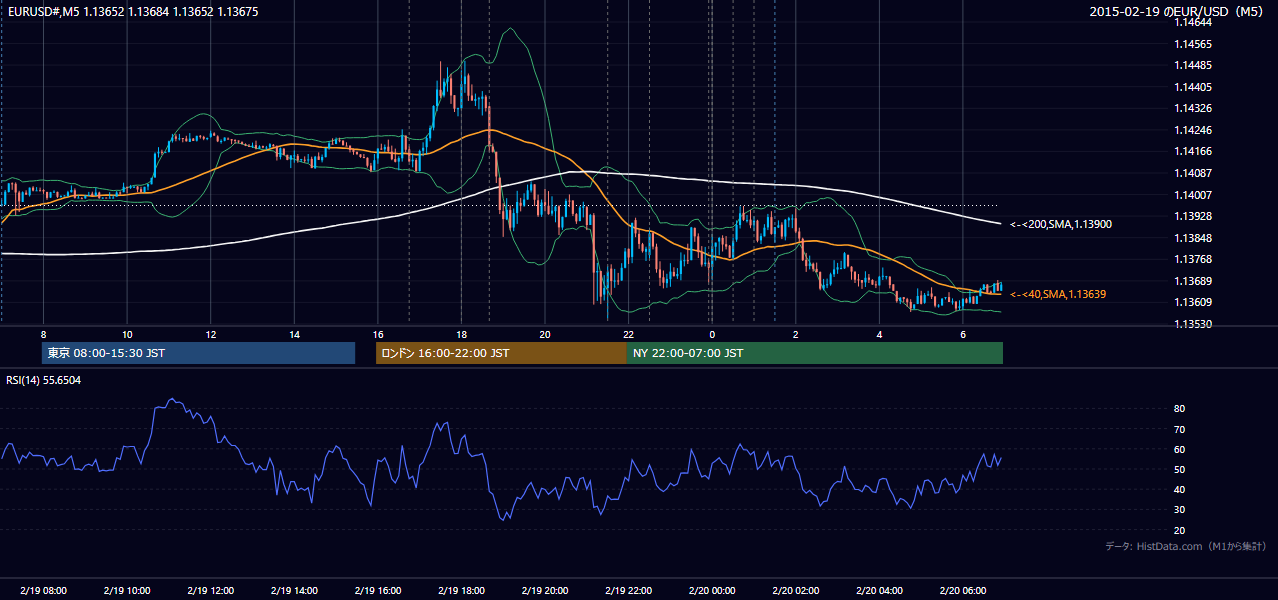Click the 1.14166 price axis label
1278x600 pixels.
[x=1192, y=152]
